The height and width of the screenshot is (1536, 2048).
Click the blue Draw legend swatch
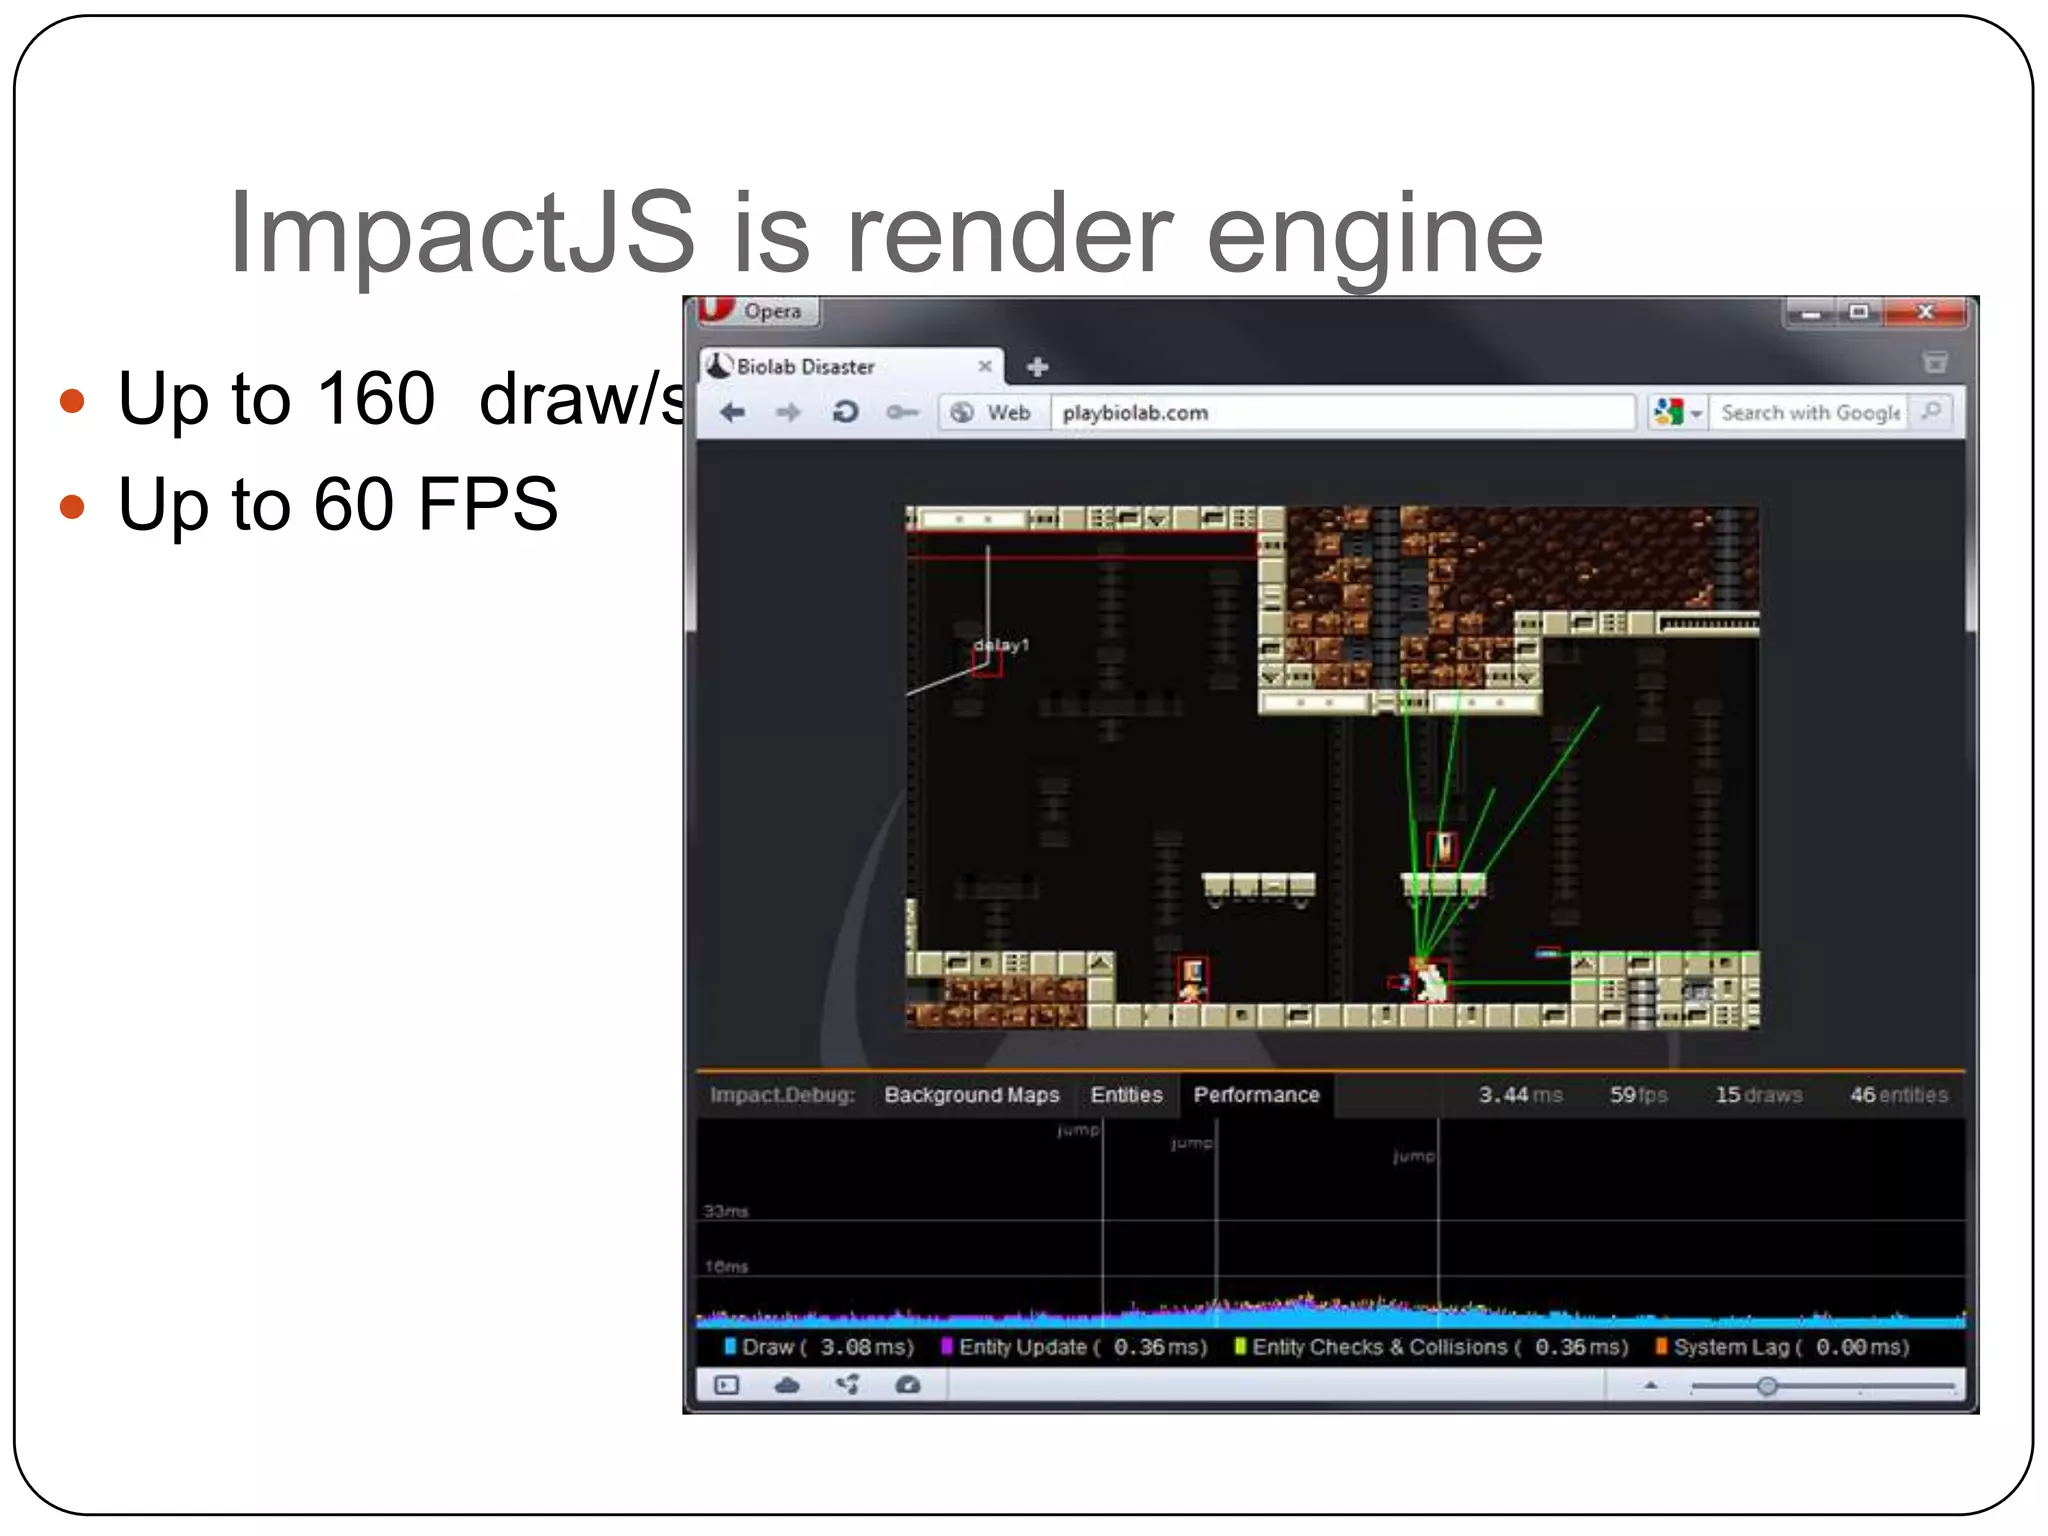[730, 1346]
